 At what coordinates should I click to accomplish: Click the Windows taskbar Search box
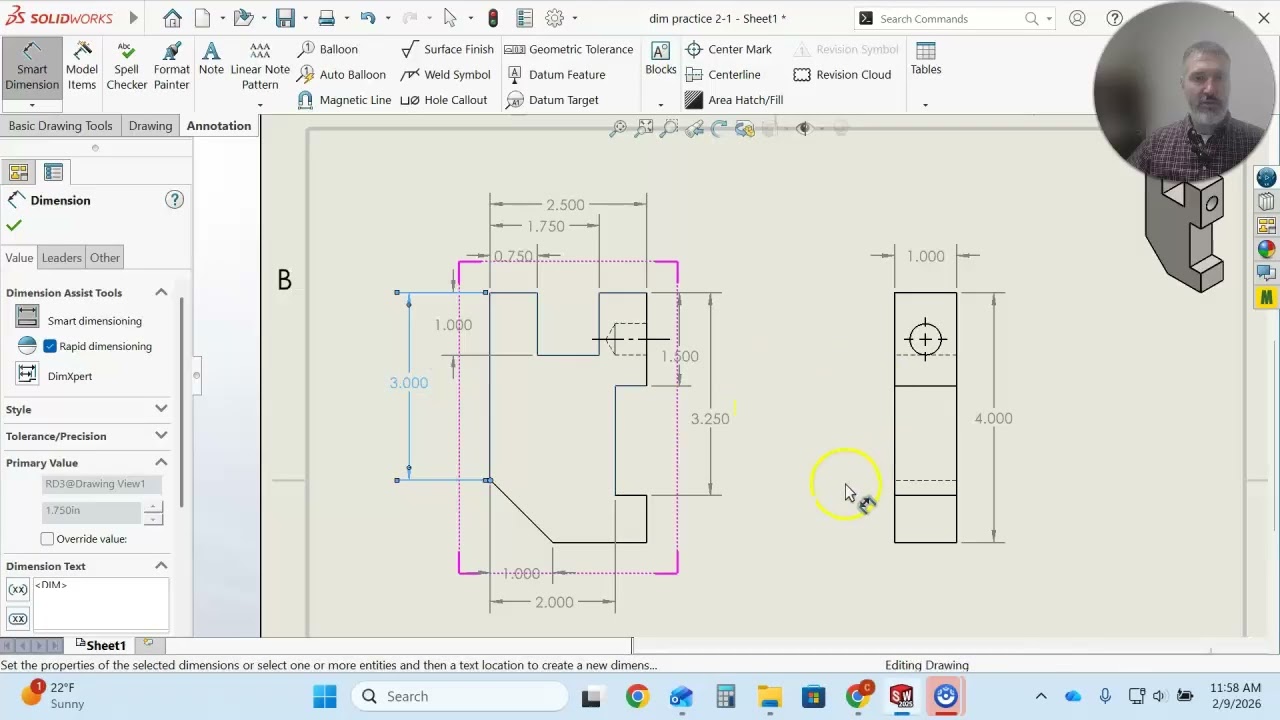coord(460,696)
